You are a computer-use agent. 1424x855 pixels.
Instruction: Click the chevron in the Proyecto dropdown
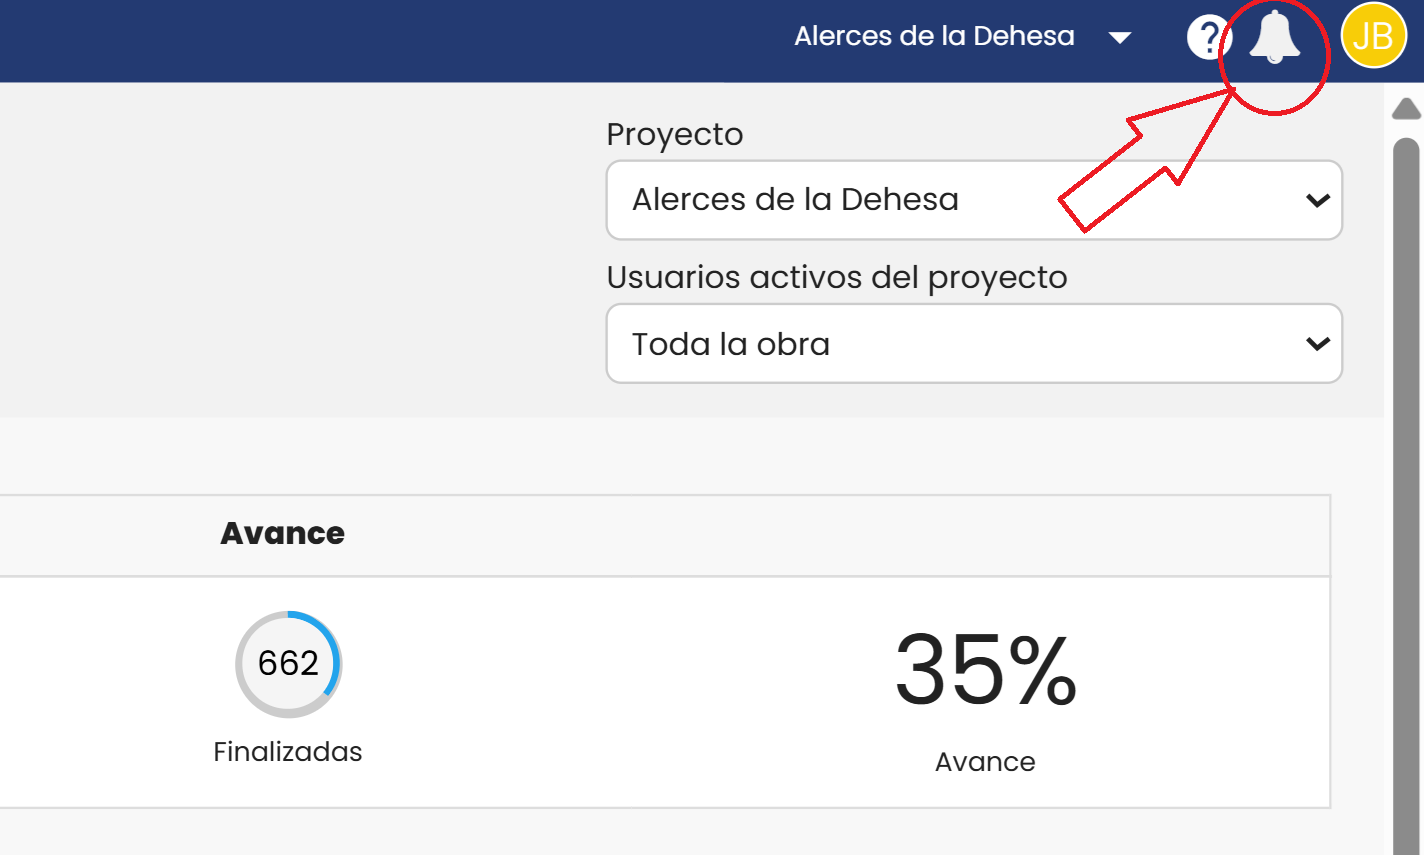click(x=1317, y=200)
